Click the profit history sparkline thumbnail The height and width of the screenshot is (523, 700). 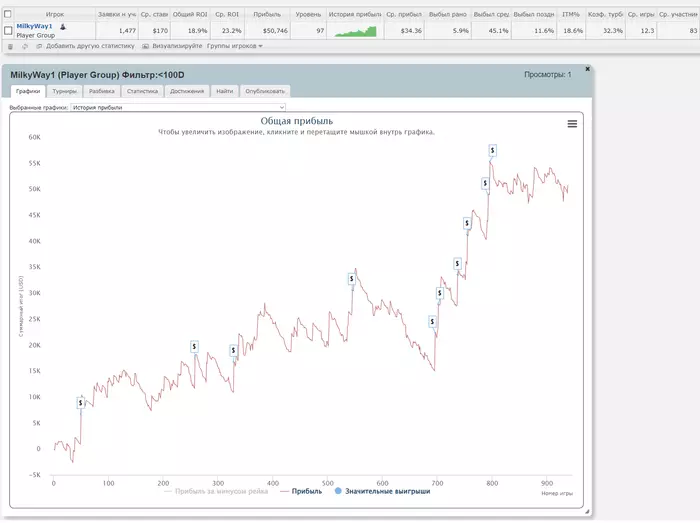click(x=355, y=31)
